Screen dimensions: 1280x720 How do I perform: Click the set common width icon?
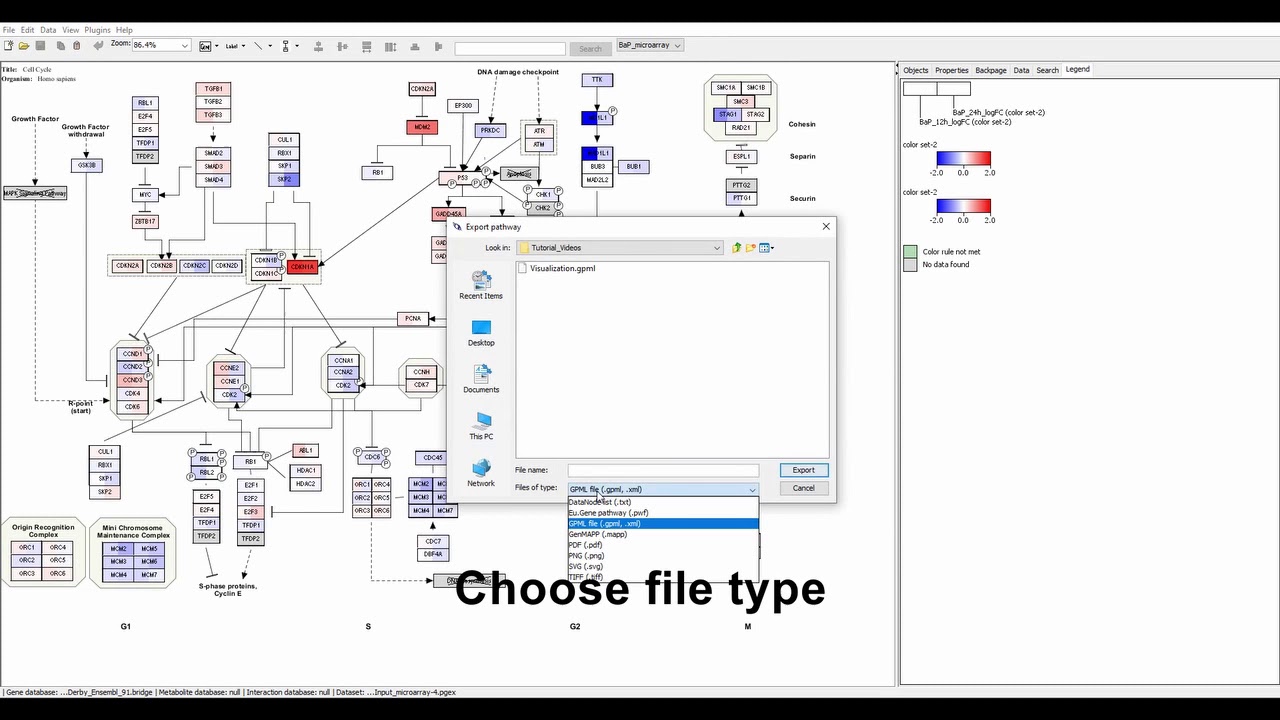367,46
